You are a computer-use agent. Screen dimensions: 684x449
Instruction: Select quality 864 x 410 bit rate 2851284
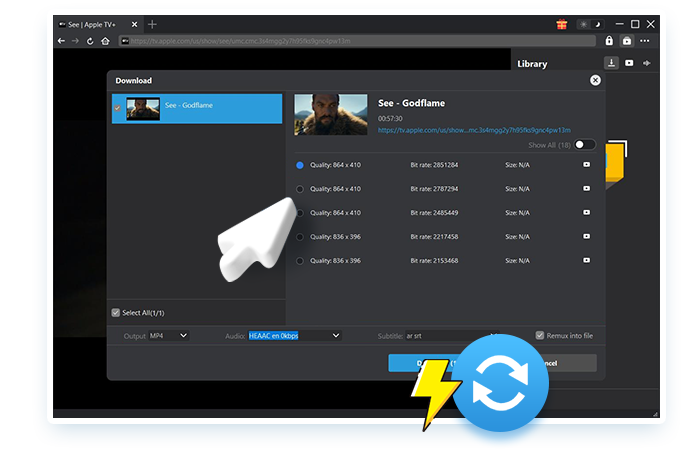click(300, 165)
